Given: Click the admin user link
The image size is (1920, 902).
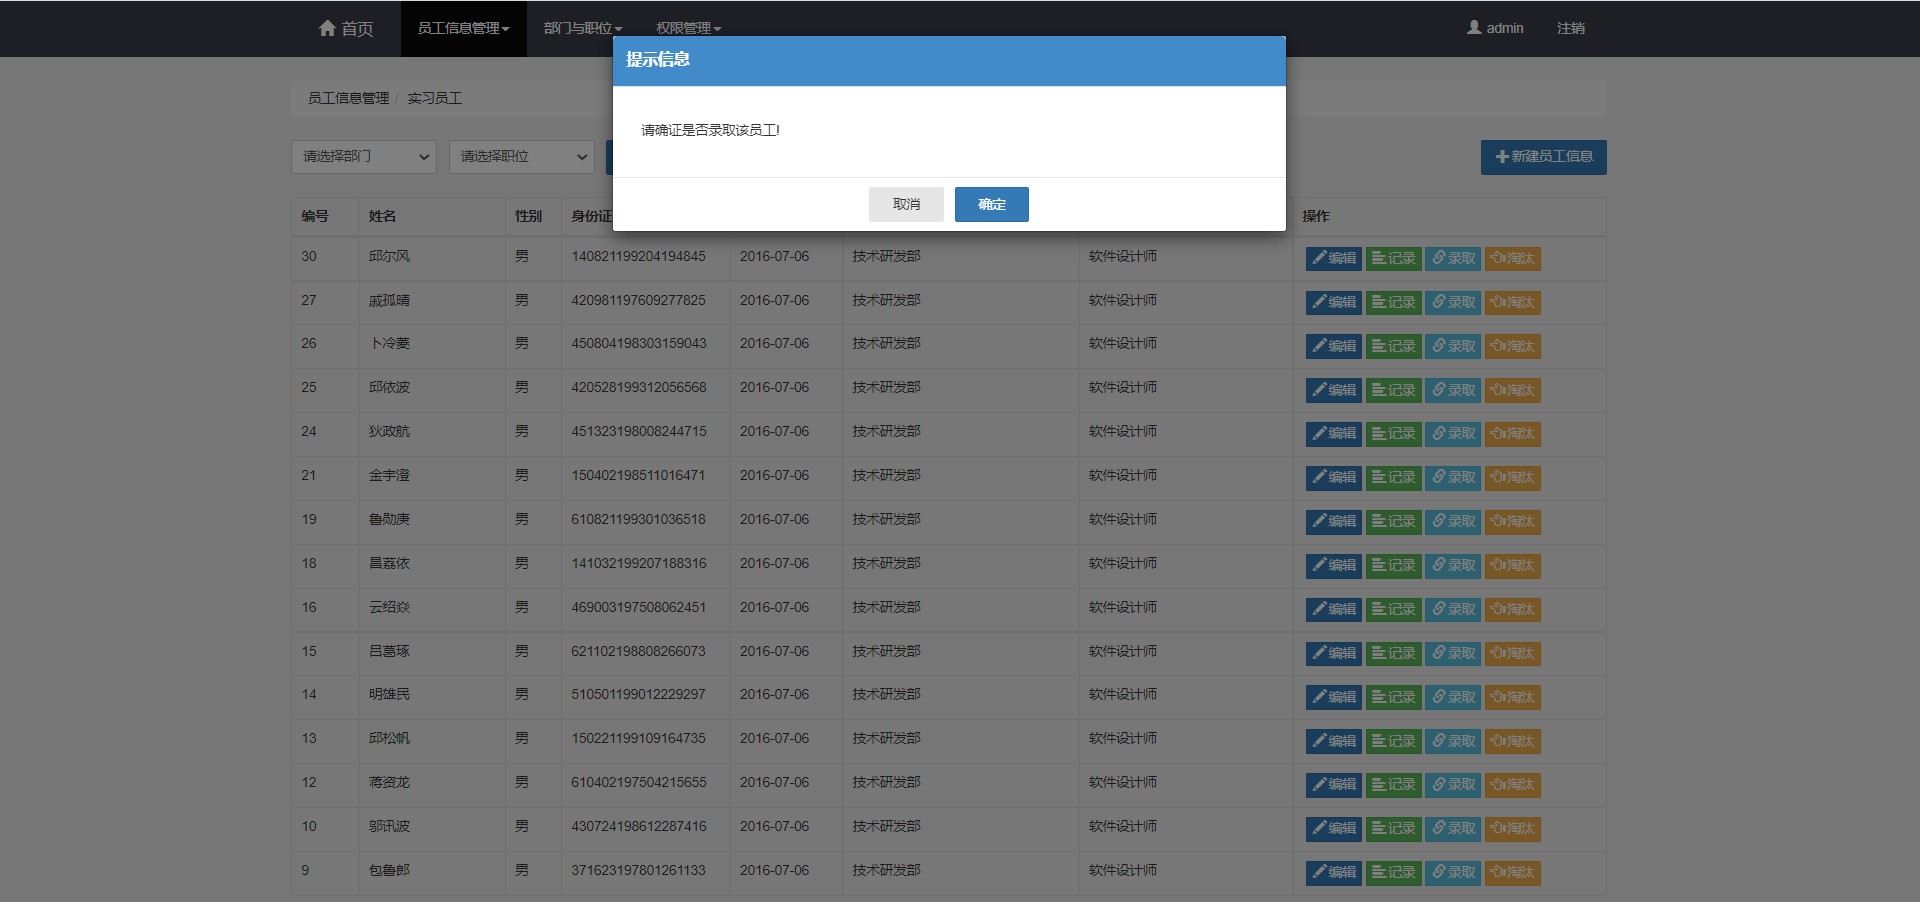Looking at the screenshot, I should click(1495, 28).
